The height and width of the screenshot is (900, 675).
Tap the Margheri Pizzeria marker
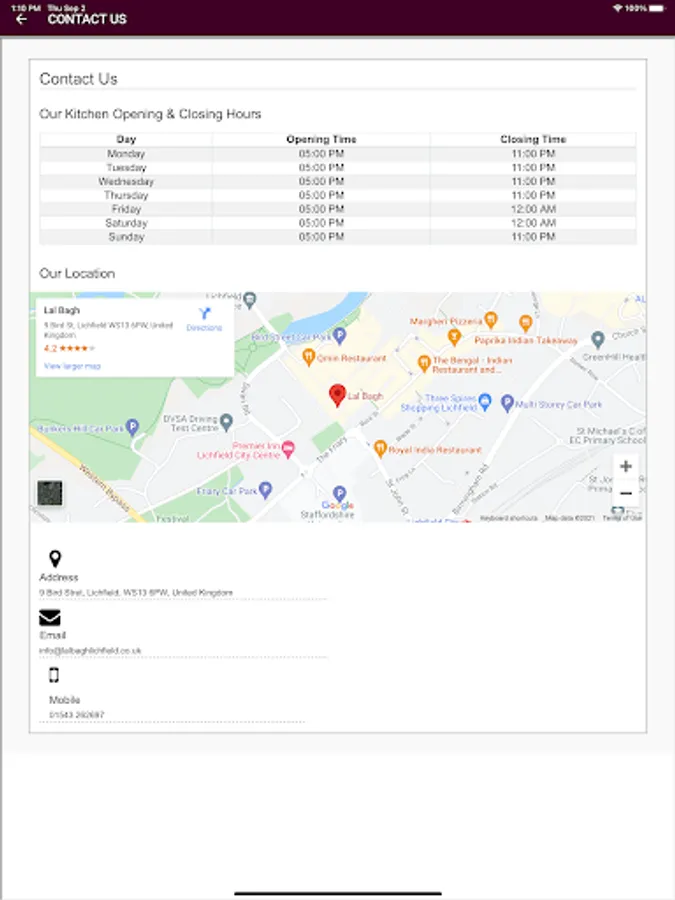click(x=490, y=320)
